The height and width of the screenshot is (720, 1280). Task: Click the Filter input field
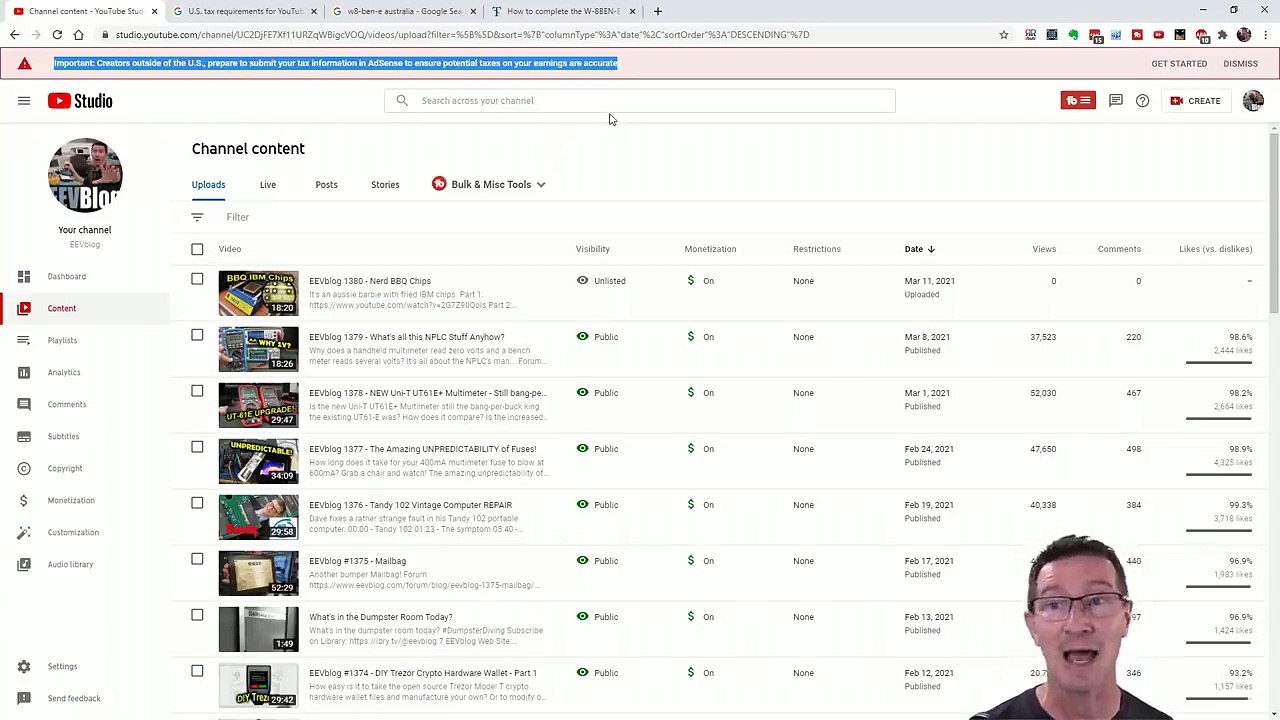237,217
